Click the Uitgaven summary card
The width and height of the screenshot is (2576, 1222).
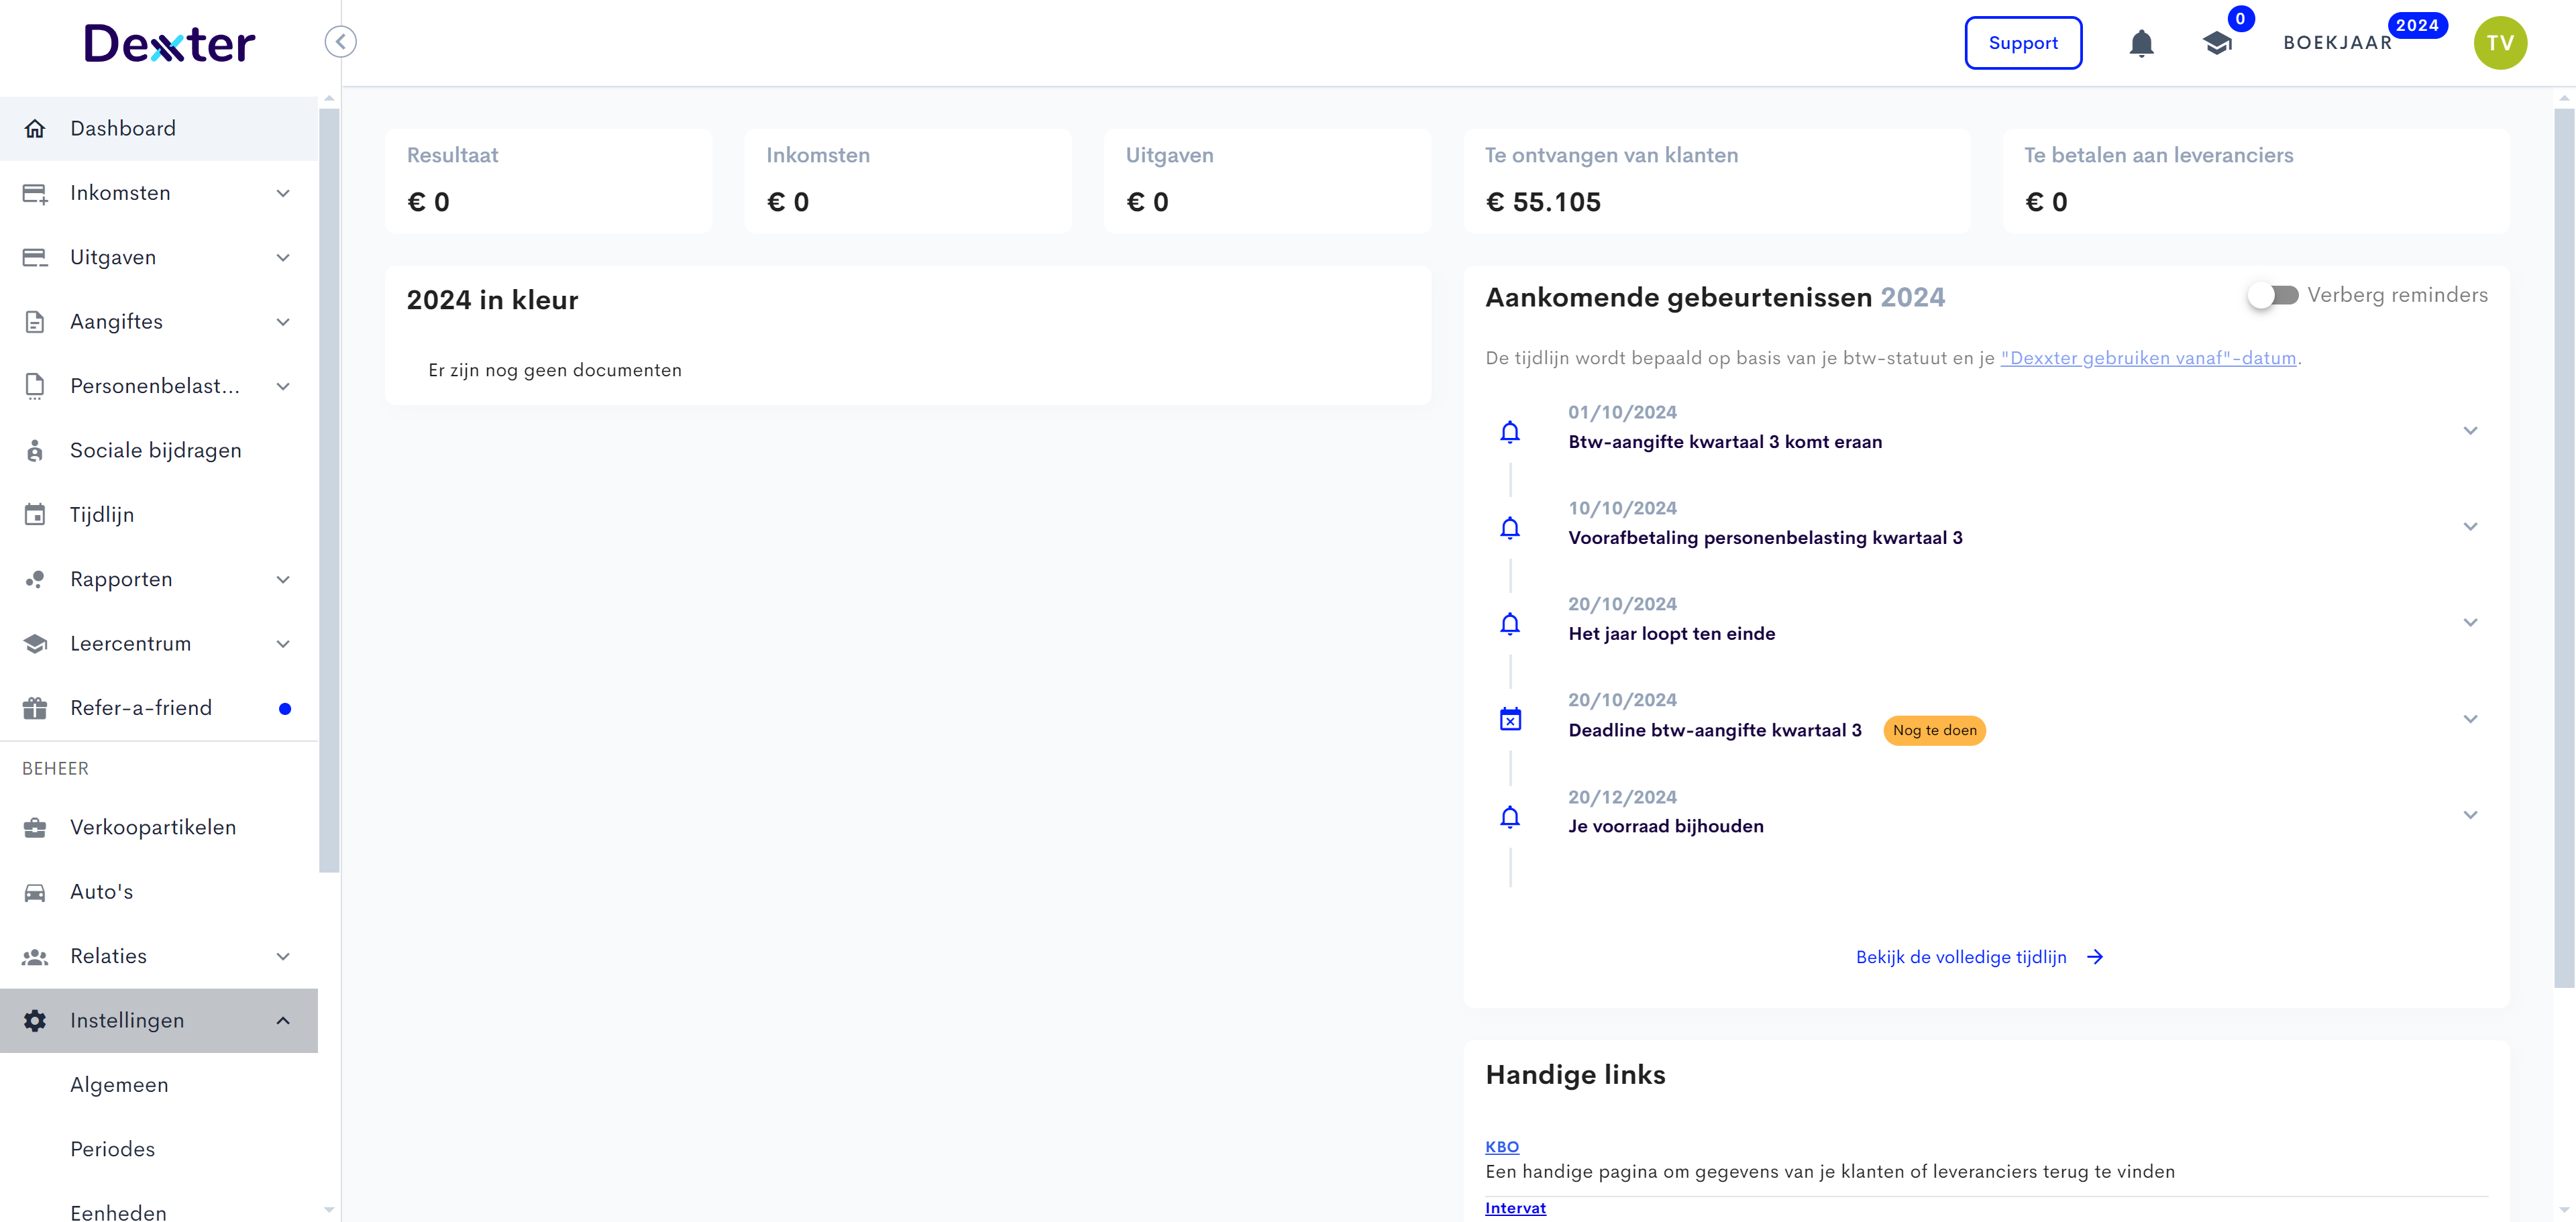pos(1267,181)
